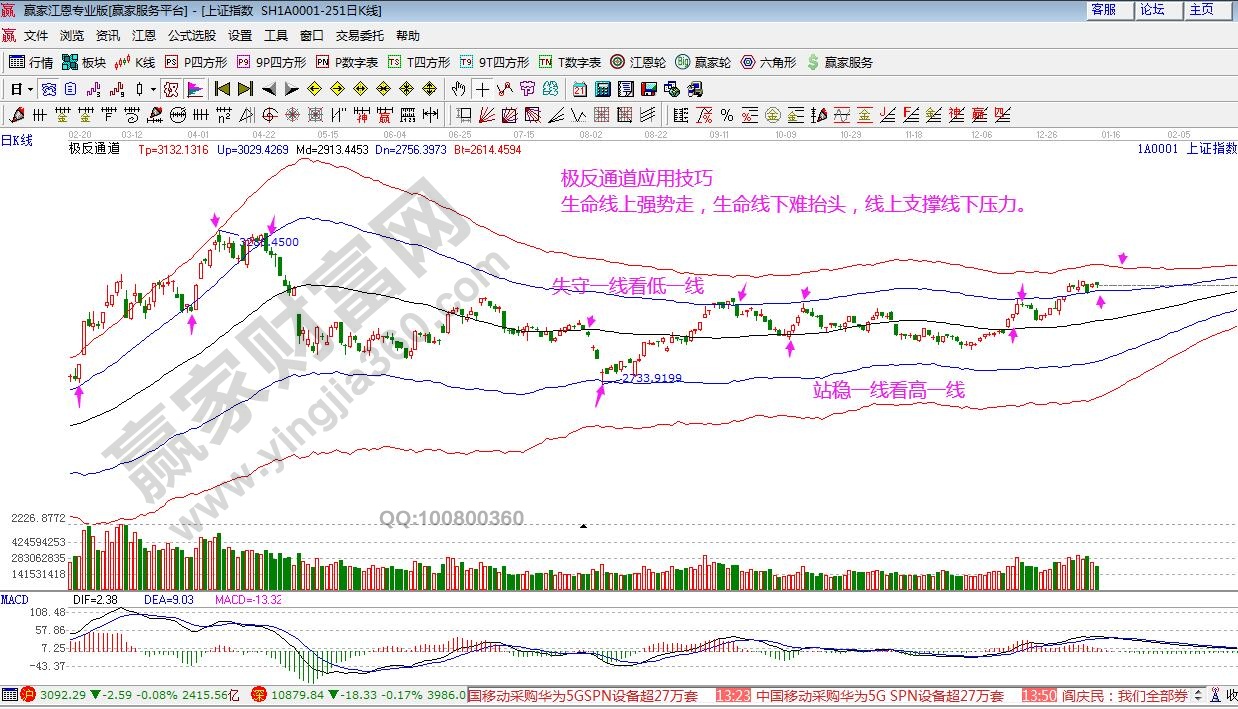Image resolution: width=1238 pixels, height=709 pixels.
Task: Jump to first bar with skip-back button
Action: tap(222, 89)
